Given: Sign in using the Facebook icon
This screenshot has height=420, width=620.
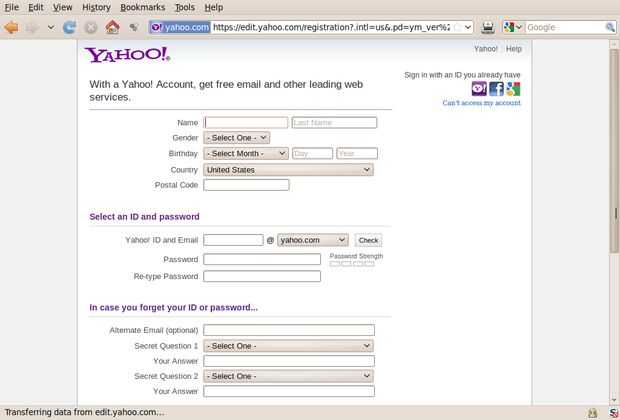Looking at the screenshot, I should [496, 89].
